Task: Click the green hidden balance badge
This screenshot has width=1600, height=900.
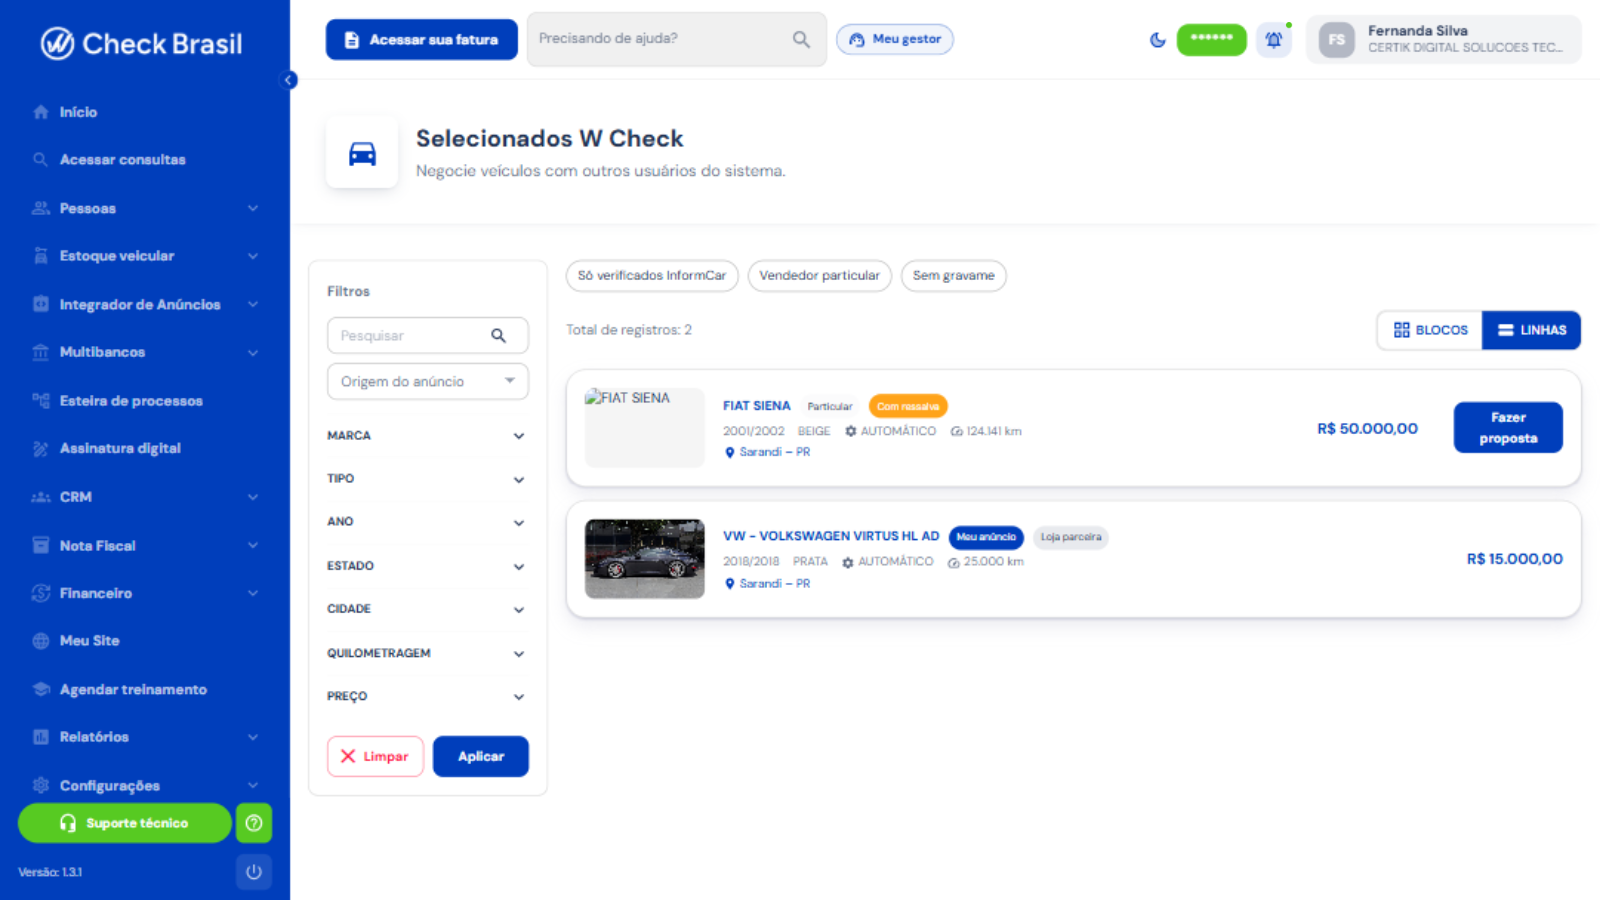Action: tap(1211, 40)
